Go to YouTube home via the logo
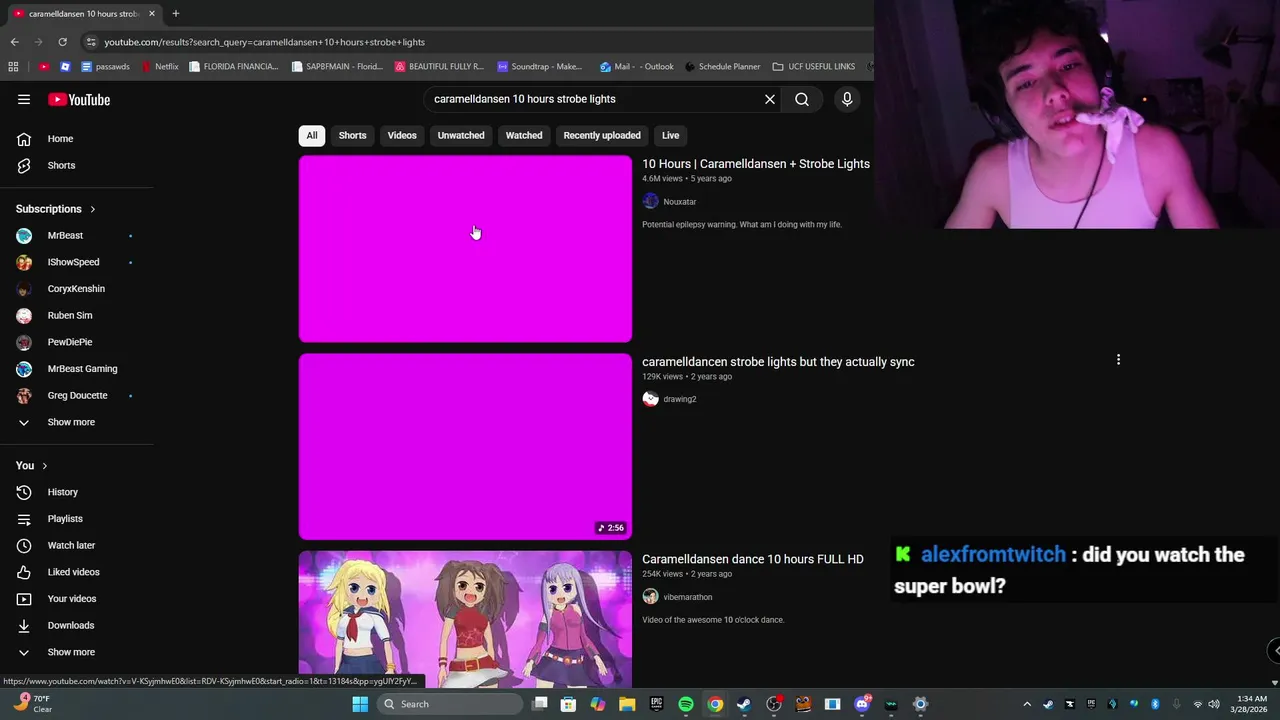The width and height of the screenshot is (1280, 720). pyautogui.click(x=79, y=99)
